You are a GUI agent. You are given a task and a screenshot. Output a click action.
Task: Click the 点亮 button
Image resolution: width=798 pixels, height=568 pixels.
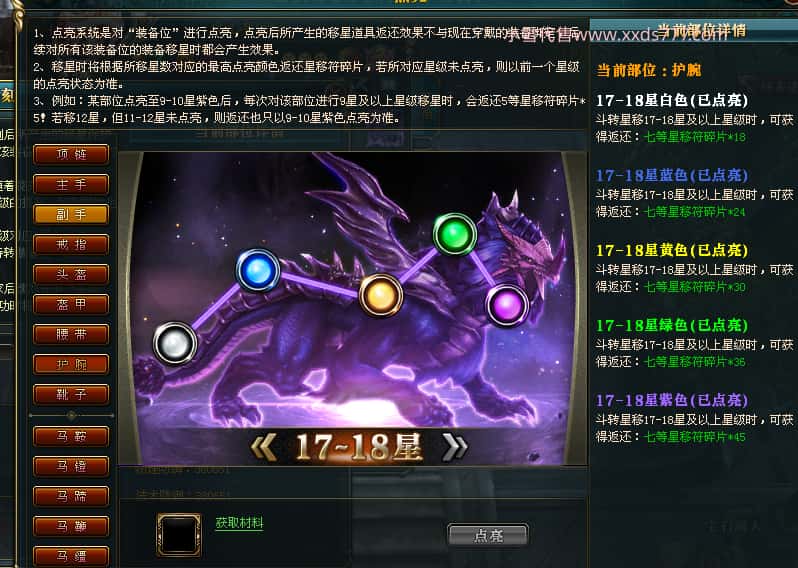tap(488, 535)
